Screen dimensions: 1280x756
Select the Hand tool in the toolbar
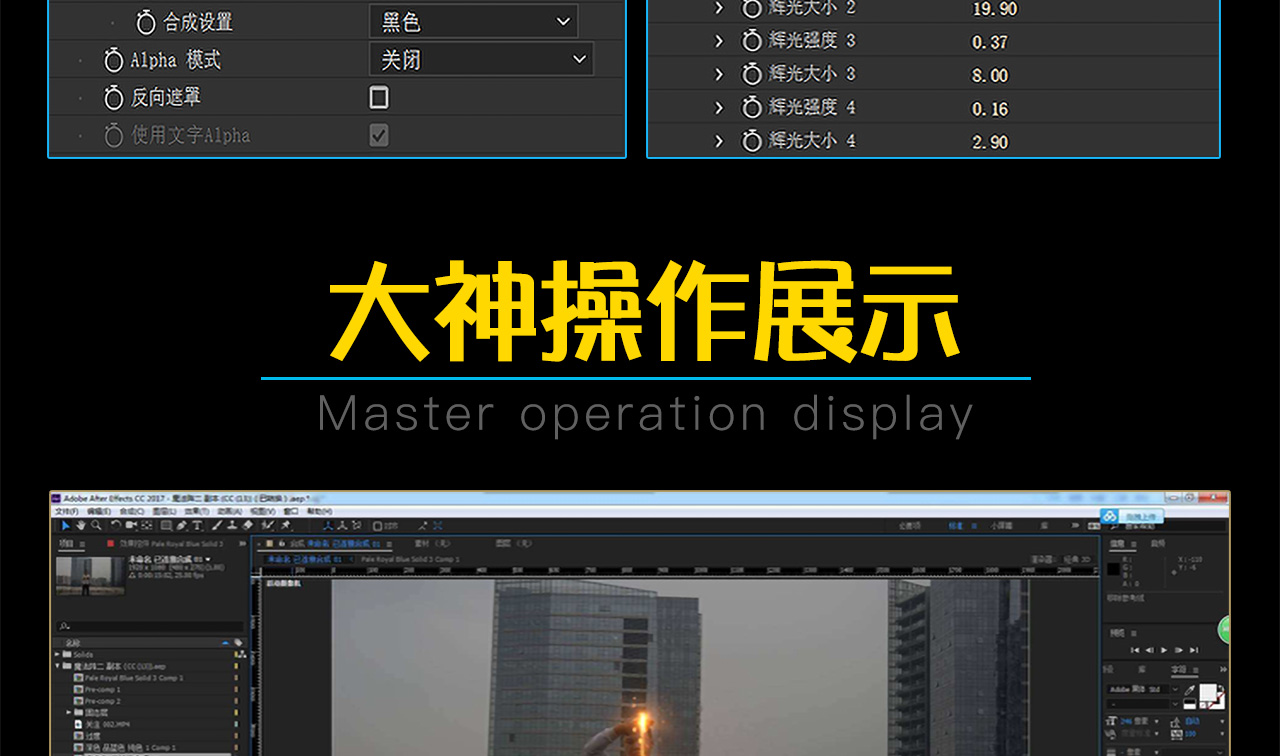coord(81,525)
